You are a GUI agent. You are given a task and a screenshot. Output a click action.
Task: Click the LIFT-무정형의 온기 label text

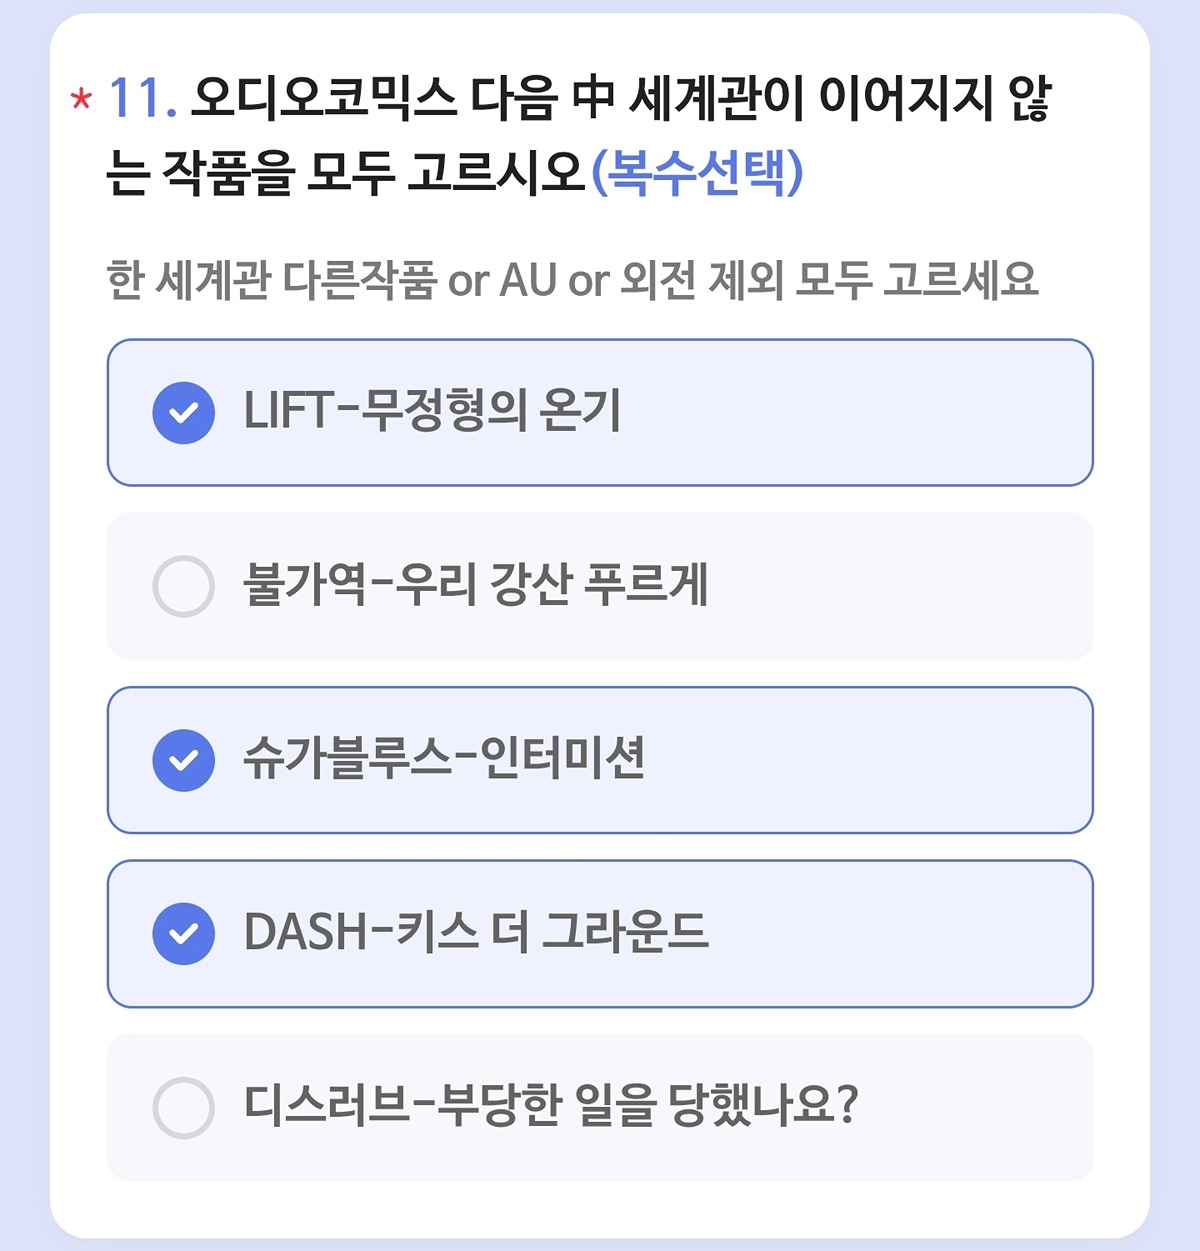tap(432, 411)
